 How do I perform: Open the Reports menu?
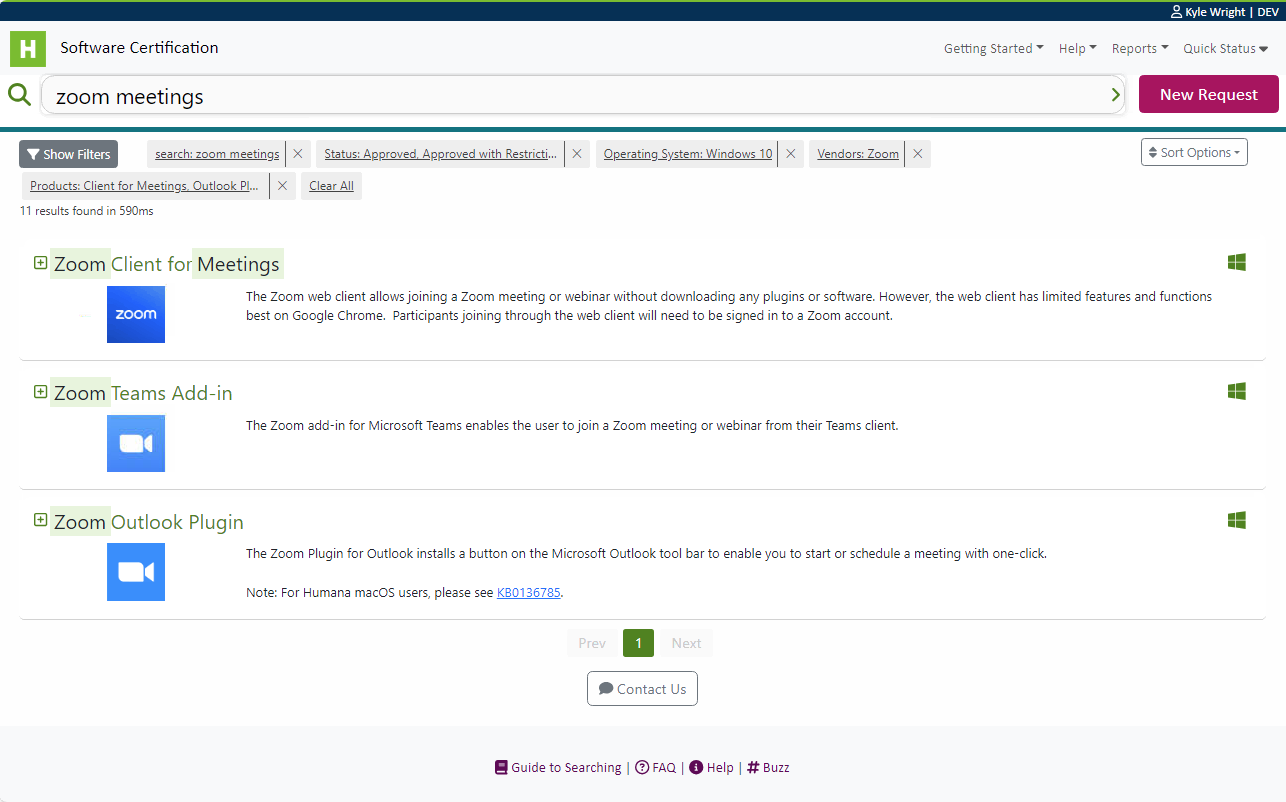(x=1140, y=48)
